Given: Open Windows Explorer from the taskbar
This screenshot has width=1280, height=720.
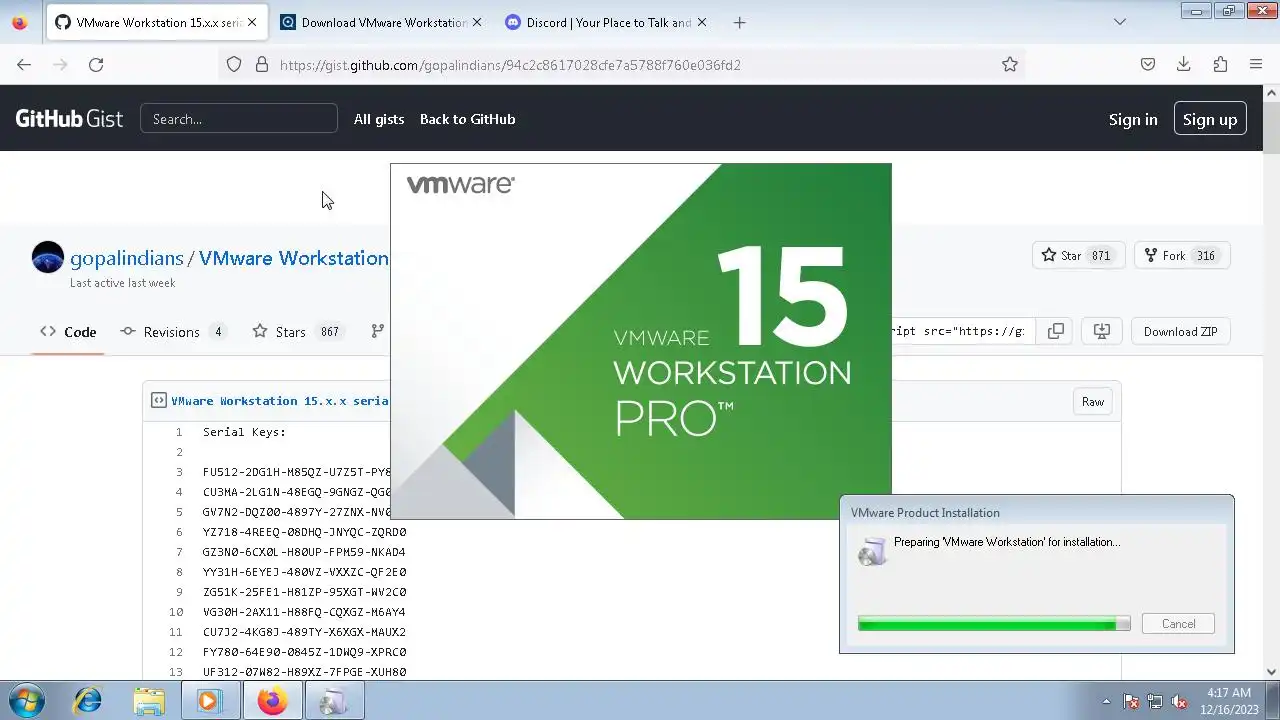Looking at the screenshot, I should (x=149, y=701).
